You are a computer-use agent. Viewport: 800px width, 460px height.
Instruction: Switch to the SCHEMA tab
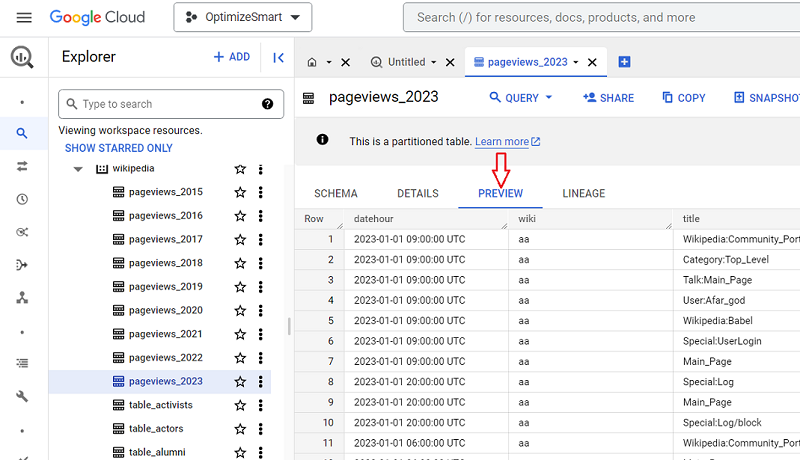coord(336,193)
